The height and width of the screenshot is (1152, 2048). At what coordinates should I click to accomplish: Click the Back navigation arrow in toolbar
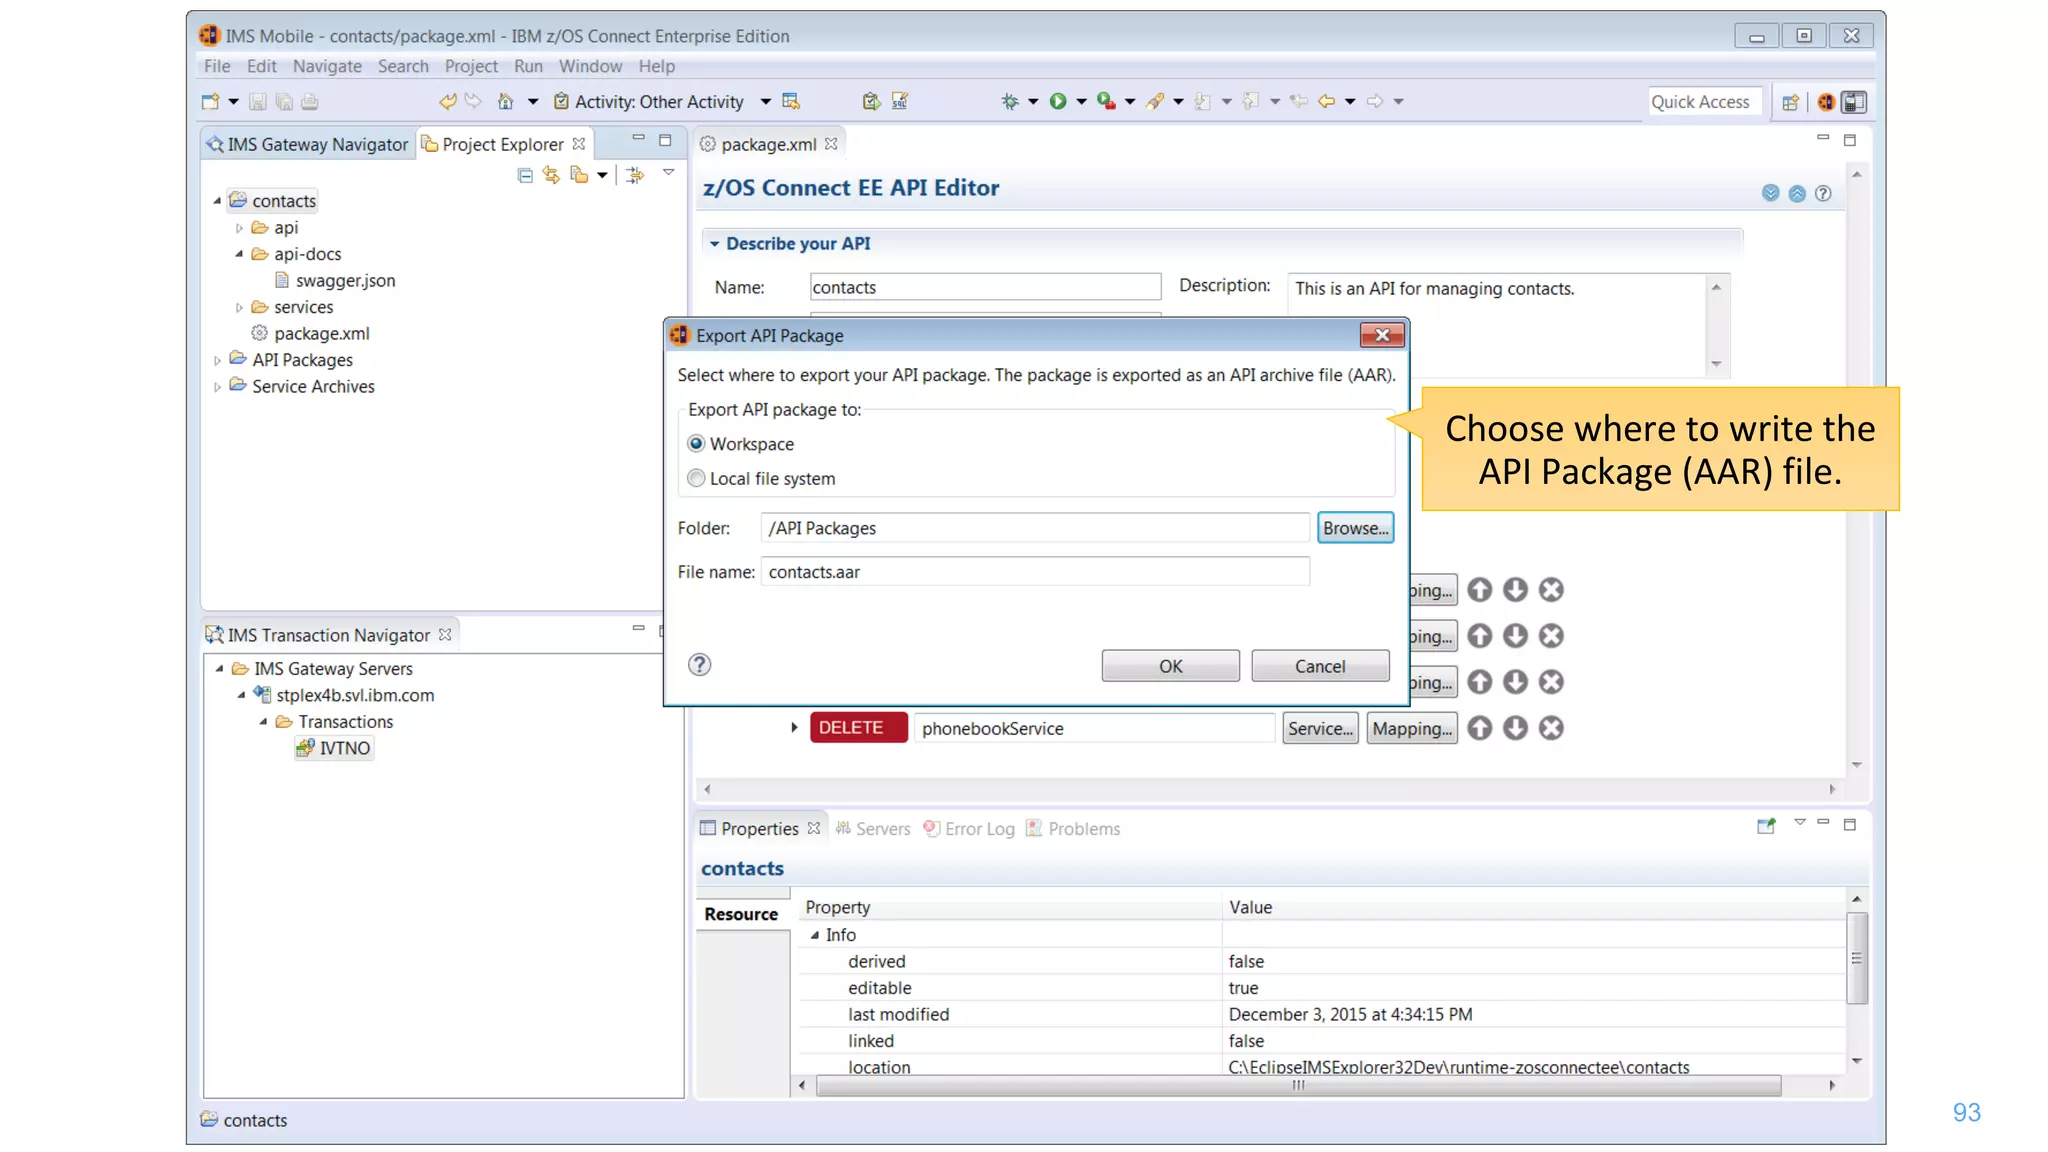[1327, 101]
